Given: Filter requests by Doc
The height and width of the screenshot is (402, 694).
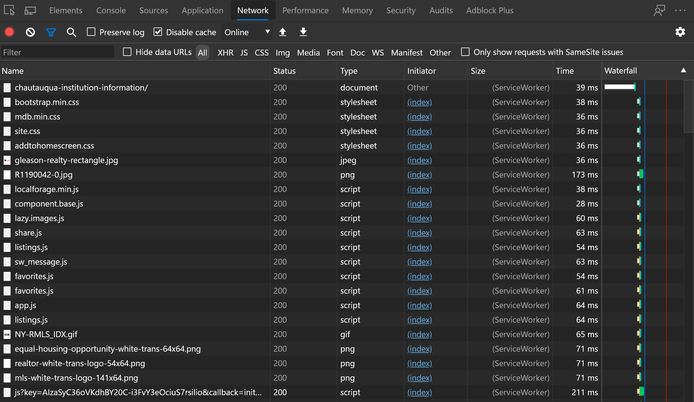Looking at the screenshot, I should tap(357, 52).
